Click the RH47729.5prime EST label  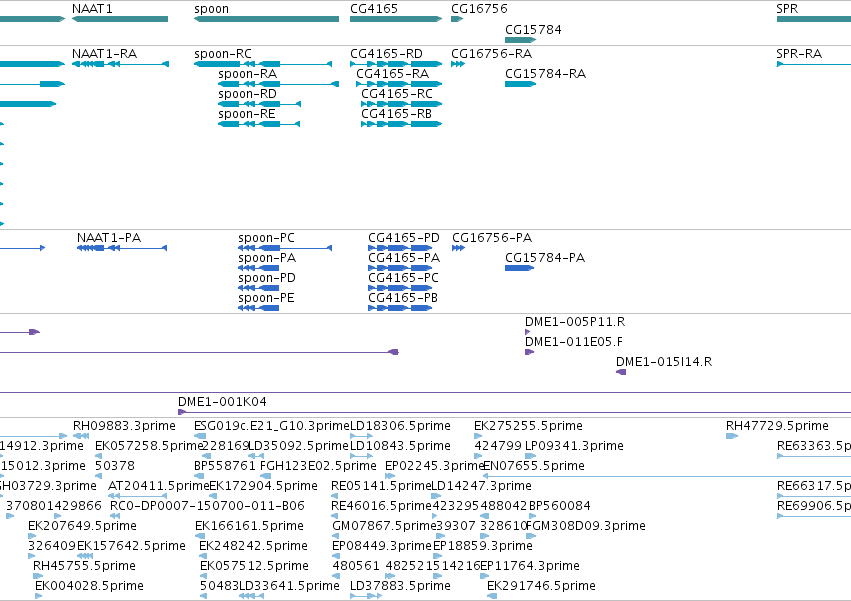pyautogui.click(x=777, y=426)
